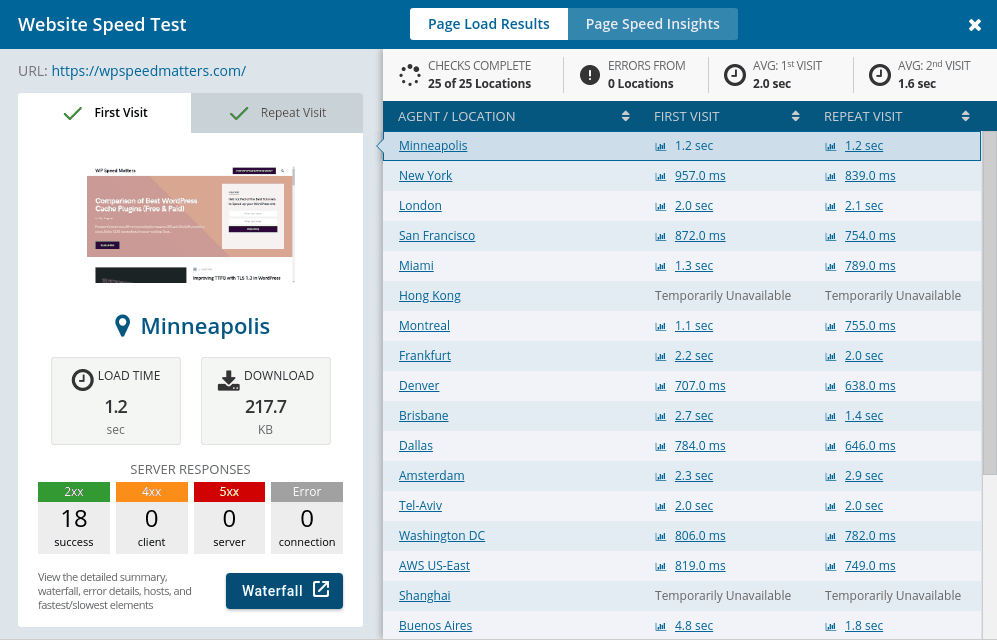Sort by Repeat Visit column arrows
This screenshot has height=640, width=997.
pos(965,116)
